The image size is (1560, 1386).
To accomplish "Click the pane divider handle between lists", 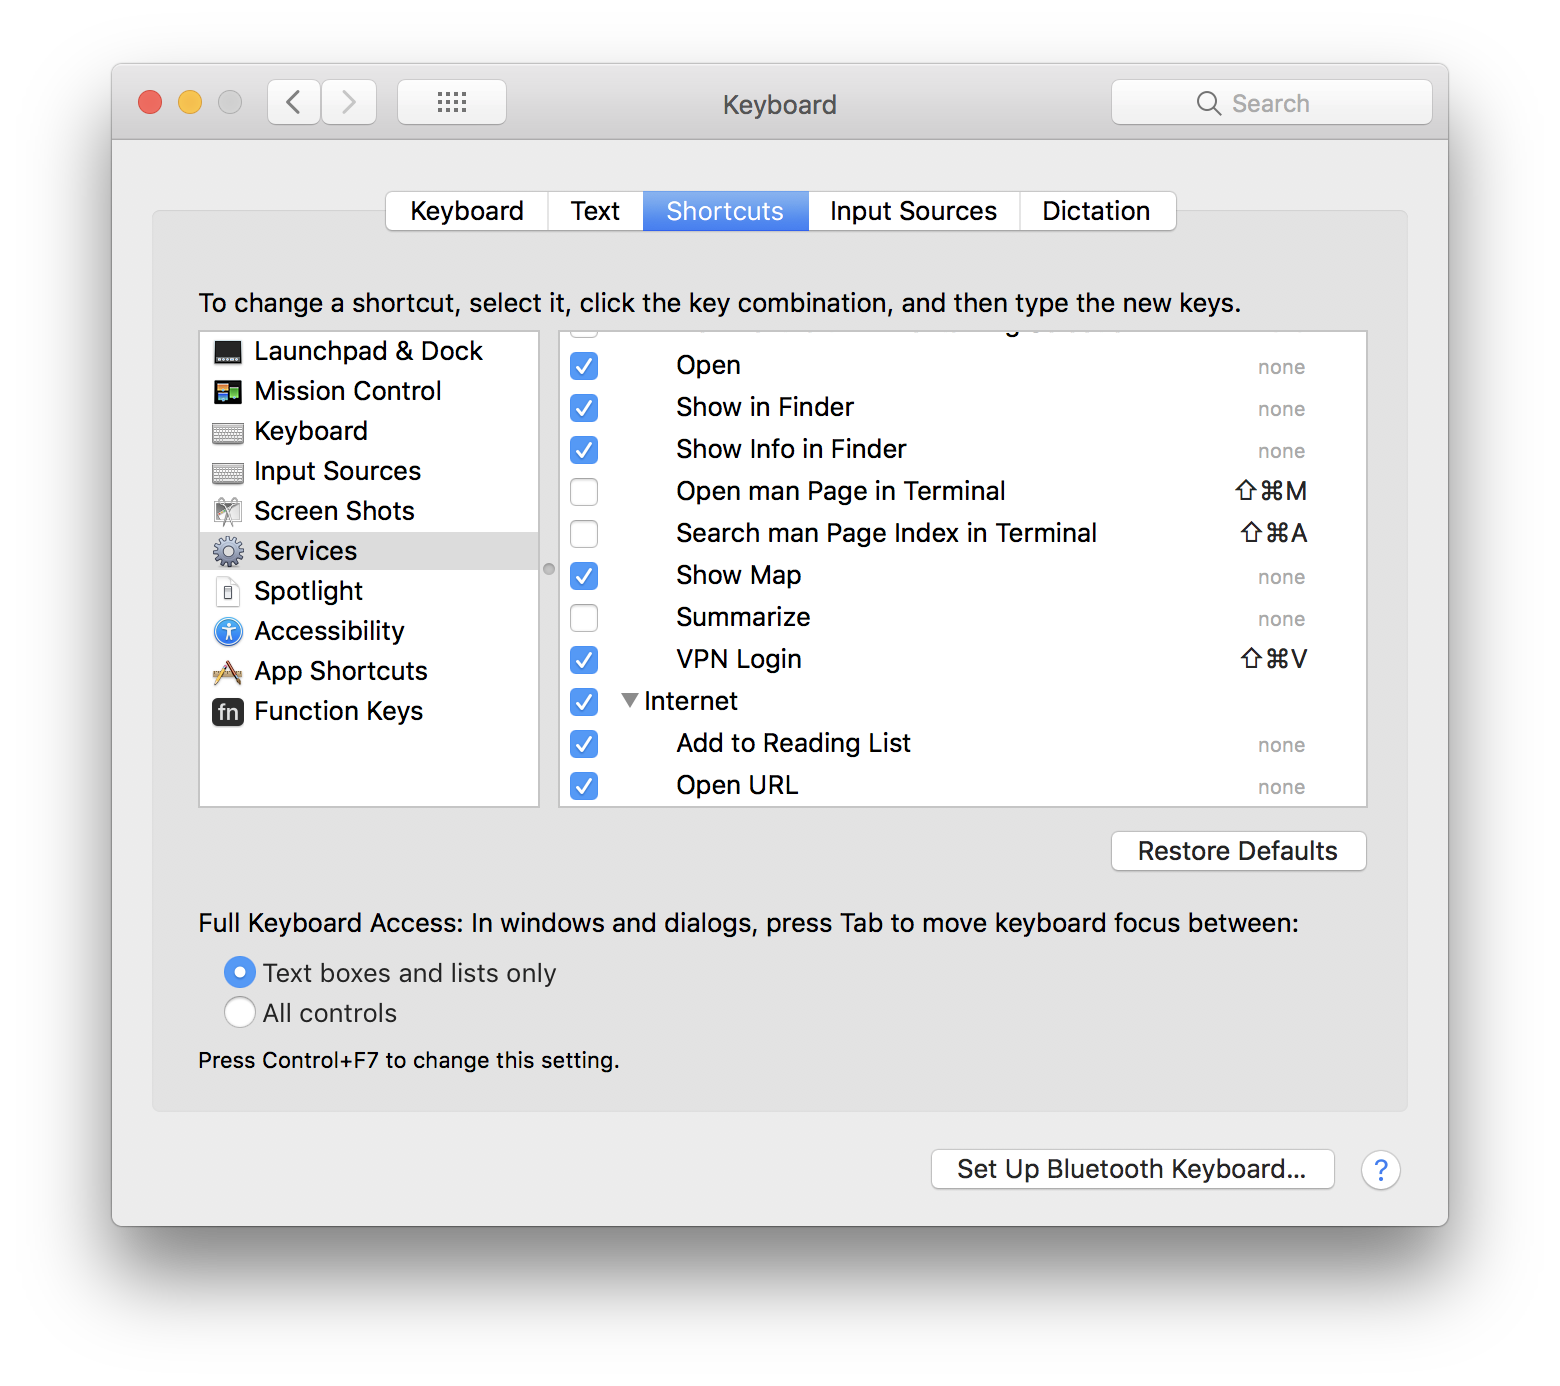I will tap(549, 569).
